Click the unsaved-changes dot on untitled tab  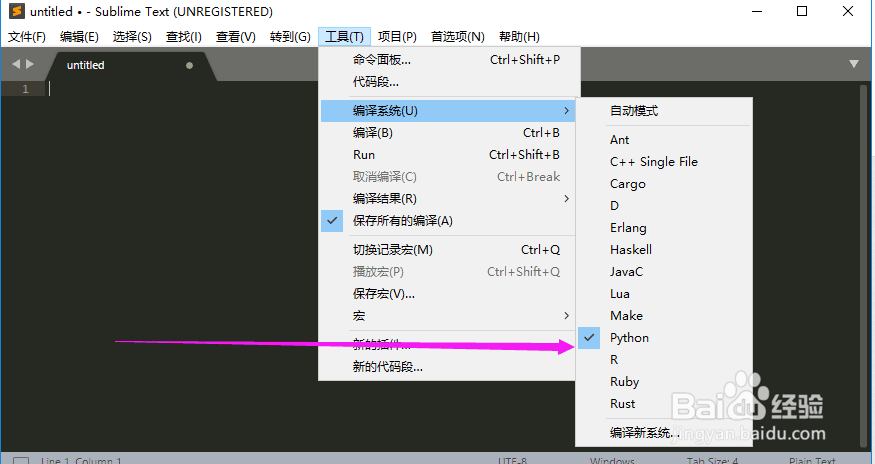(x=190, y=65)
